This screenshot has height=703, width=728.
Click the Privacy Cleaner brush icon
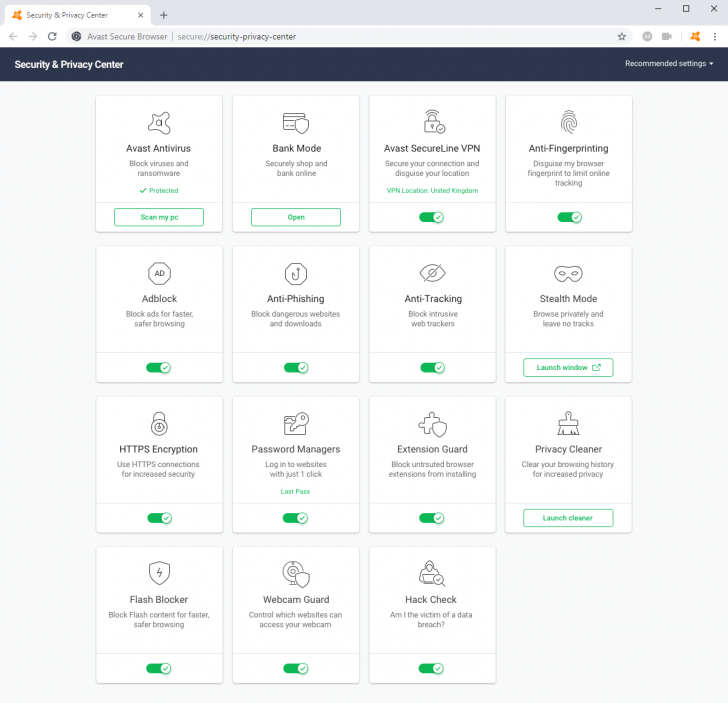click(568, 423)
